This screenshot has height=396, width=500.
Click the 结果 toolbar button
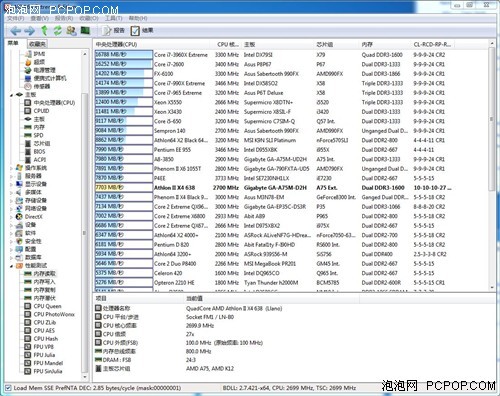click(142, 31)
